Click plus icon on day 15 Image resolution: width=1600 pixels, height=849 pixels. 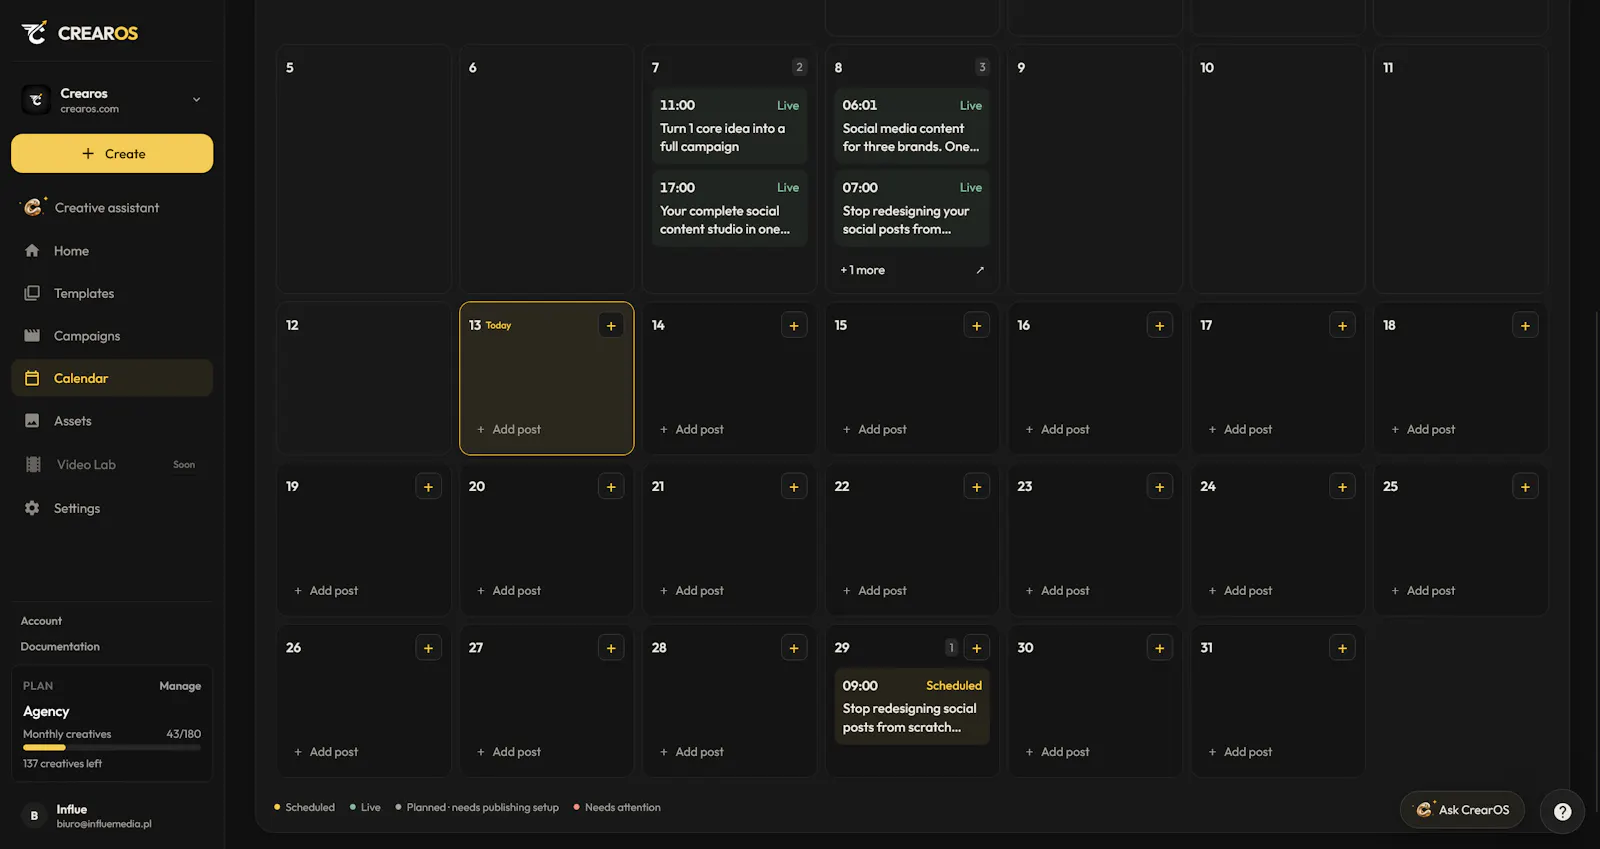click(x=977, y=326)
